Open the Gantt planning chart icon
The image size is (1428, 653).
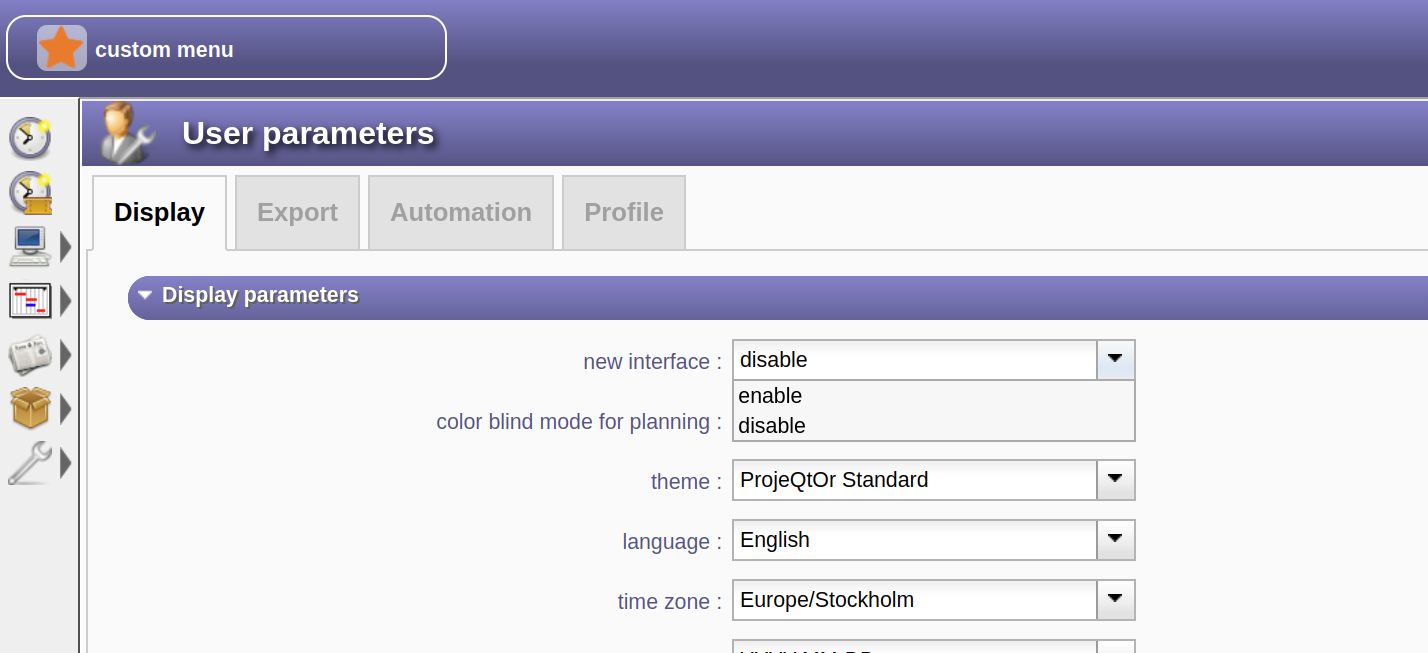click(29, 300)
